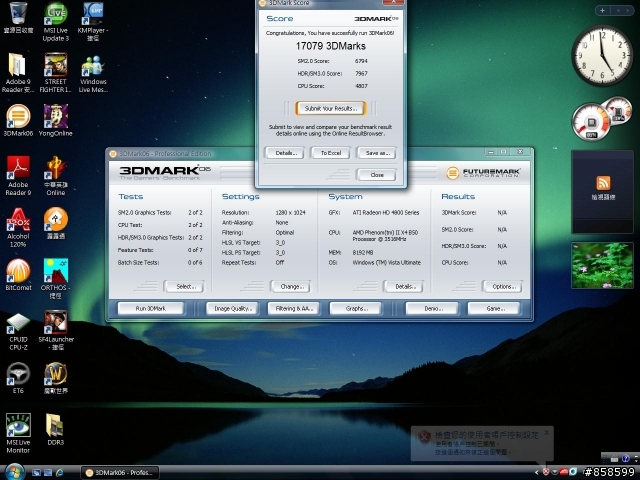Click the security shield tray icon
The width and height of the screenshot is (640, 480).
[x=546, y=472]
